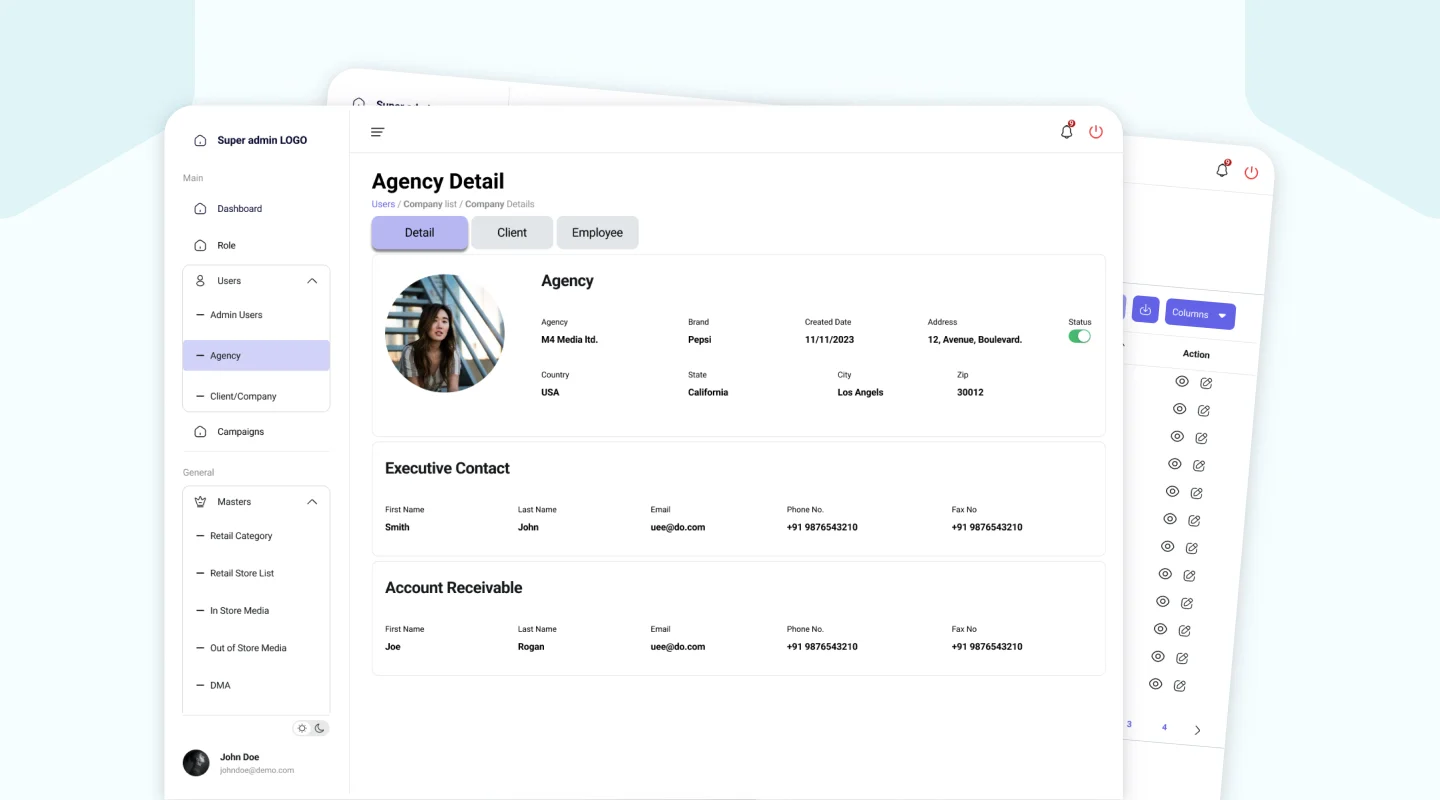Screen dimensions: 1440x800
Task: Click the hamburger menu icon
Action: (377, 132)
